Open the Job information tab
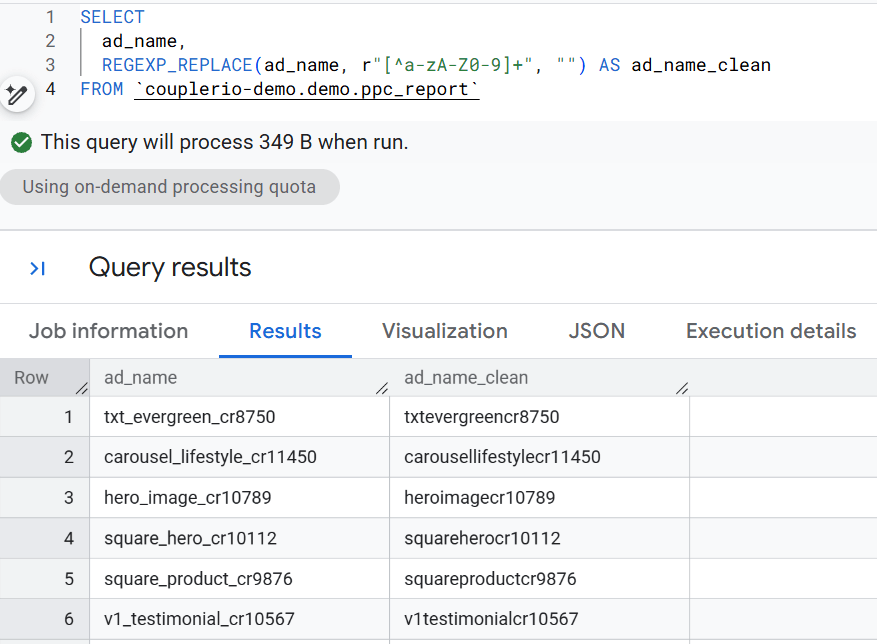Viewport: 877px width, 644px height. coord(109,331)
